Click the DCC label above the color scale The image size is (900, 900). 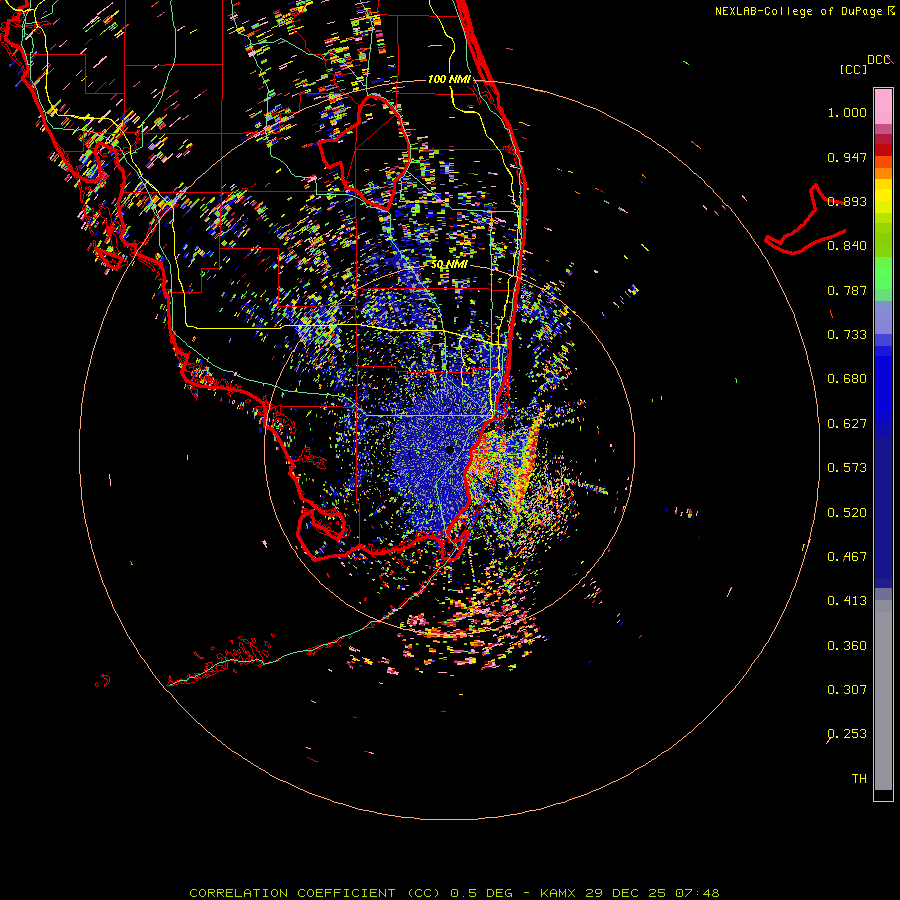click(x=878, y=60)
